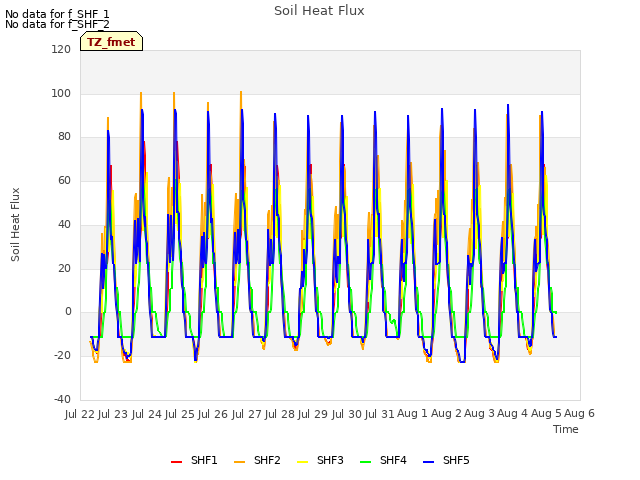The height and width of the screenshot is (480, 640).
Task: Click the Jul 22 x-axis tick label
Action: pyautogui.click(x=80, y=414)
